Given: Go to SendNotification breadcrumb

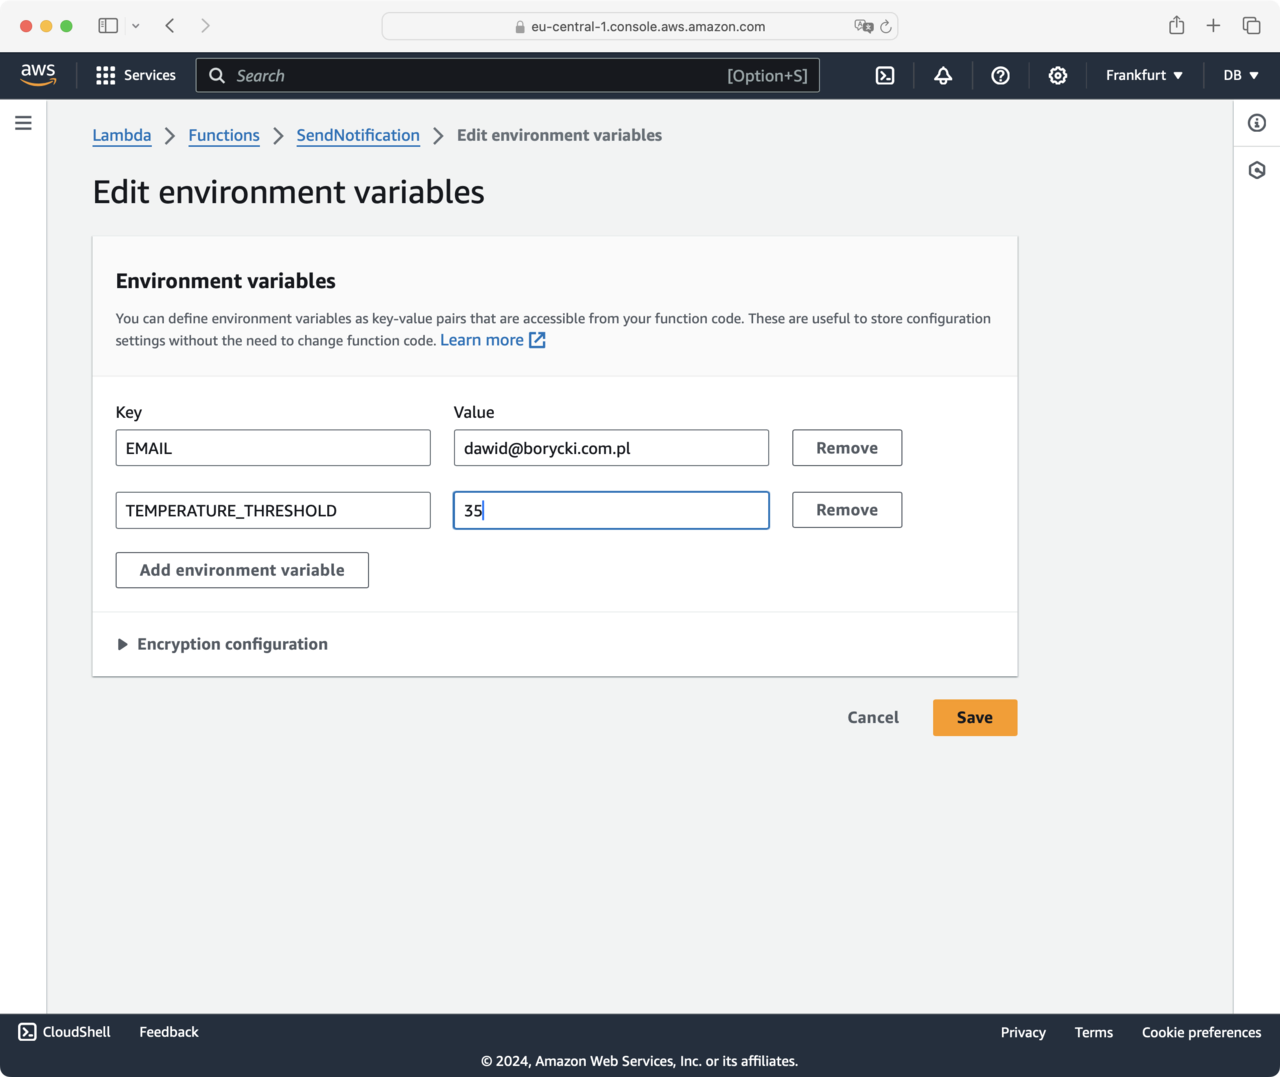Looking at the screenshot, I should [357, 136].
